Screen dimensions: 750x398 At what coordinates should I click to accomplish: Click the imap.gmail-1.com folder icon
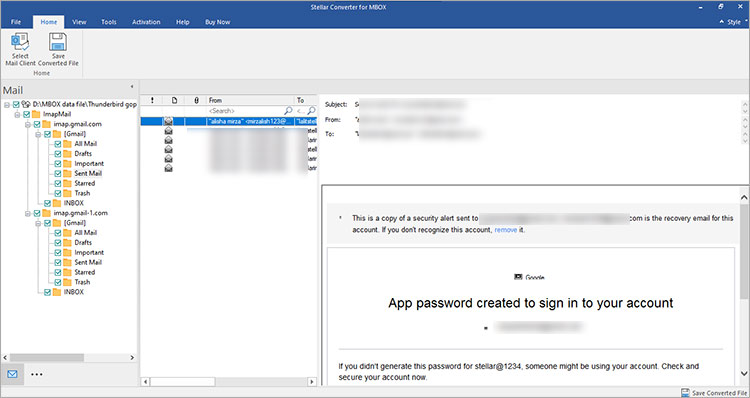coord(46,213)
